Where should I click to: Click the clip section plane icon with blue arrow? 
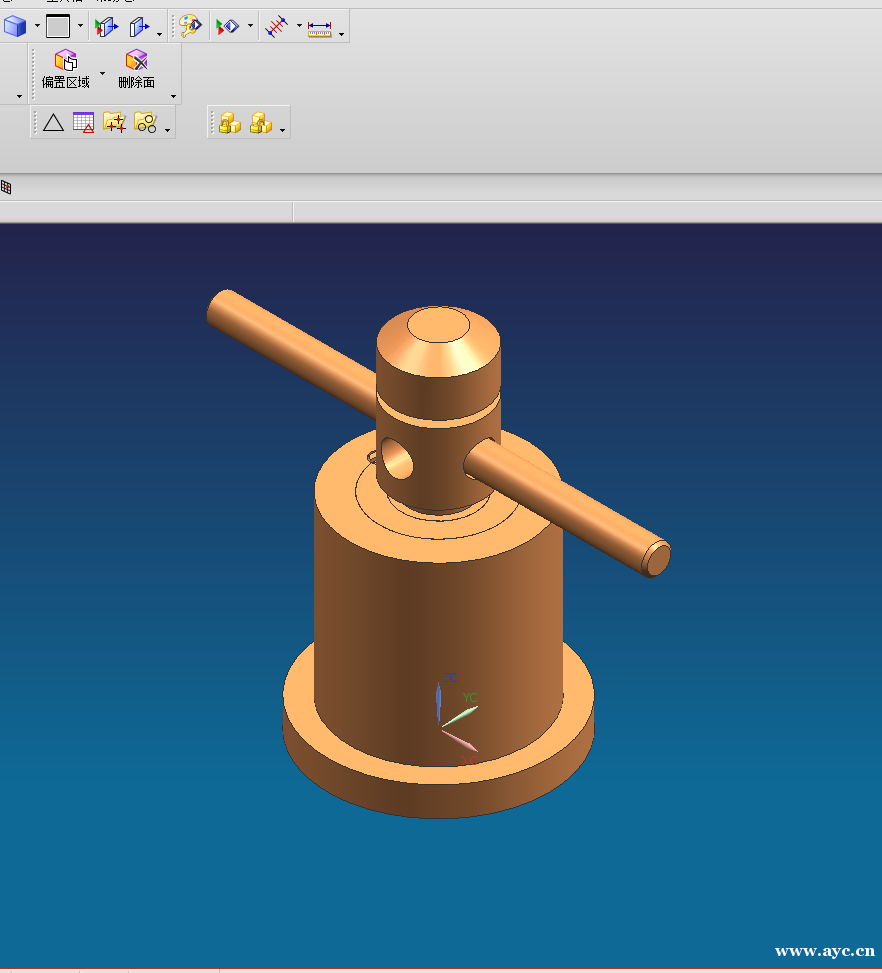[138, 27]
